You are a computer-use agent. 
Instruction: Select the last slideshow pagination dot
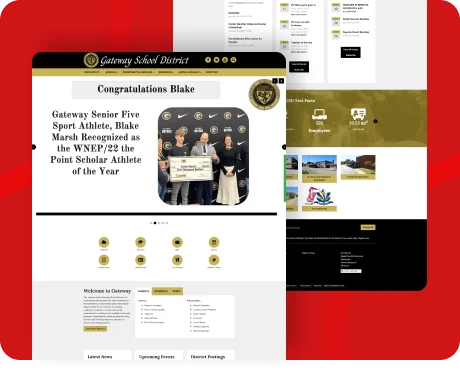[x=167, y=223]
